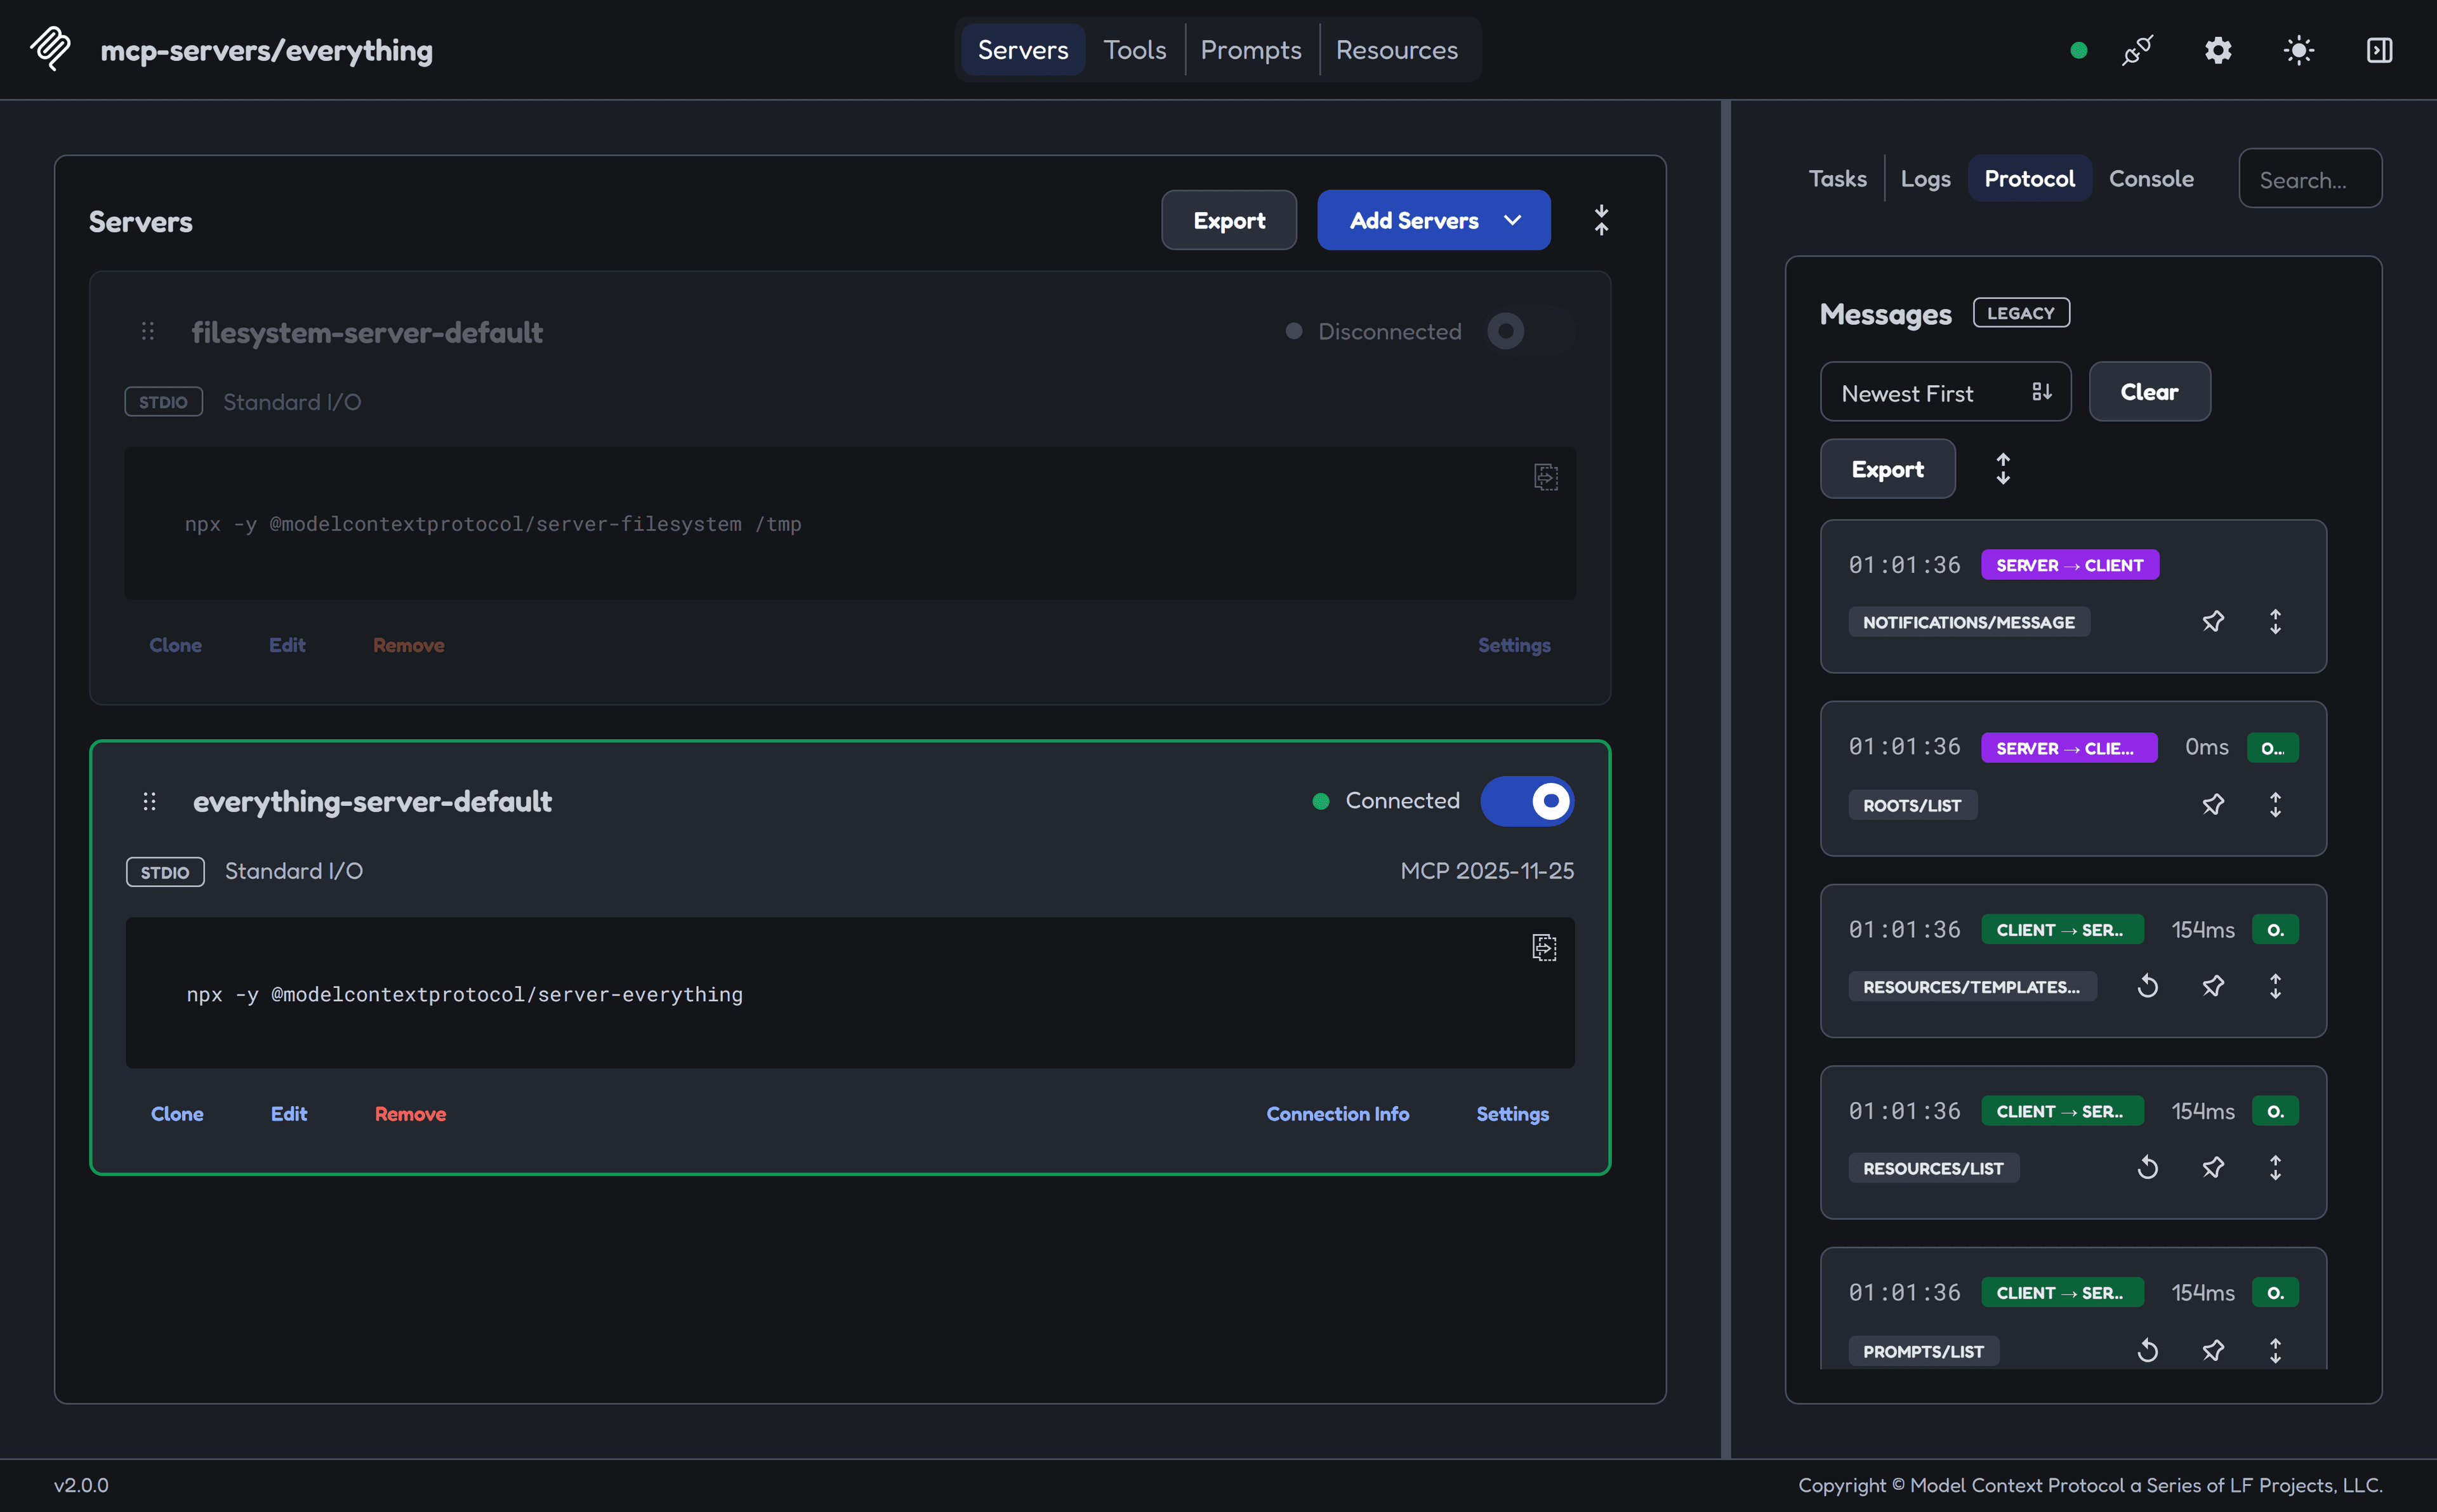The width and height of the screenshot is (2437, 1512).
Task: Click the green status dot in header
Action: 2078,50
